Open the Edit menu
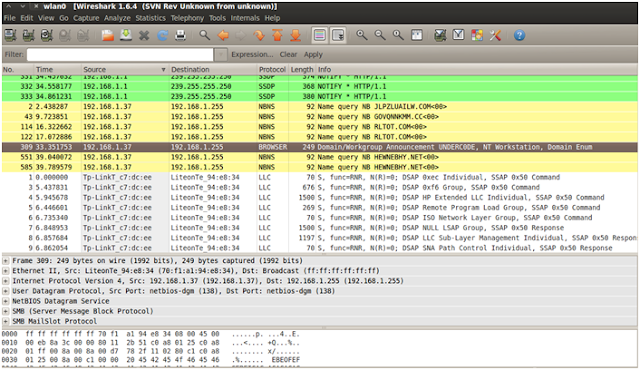 [x=27, y=18]
